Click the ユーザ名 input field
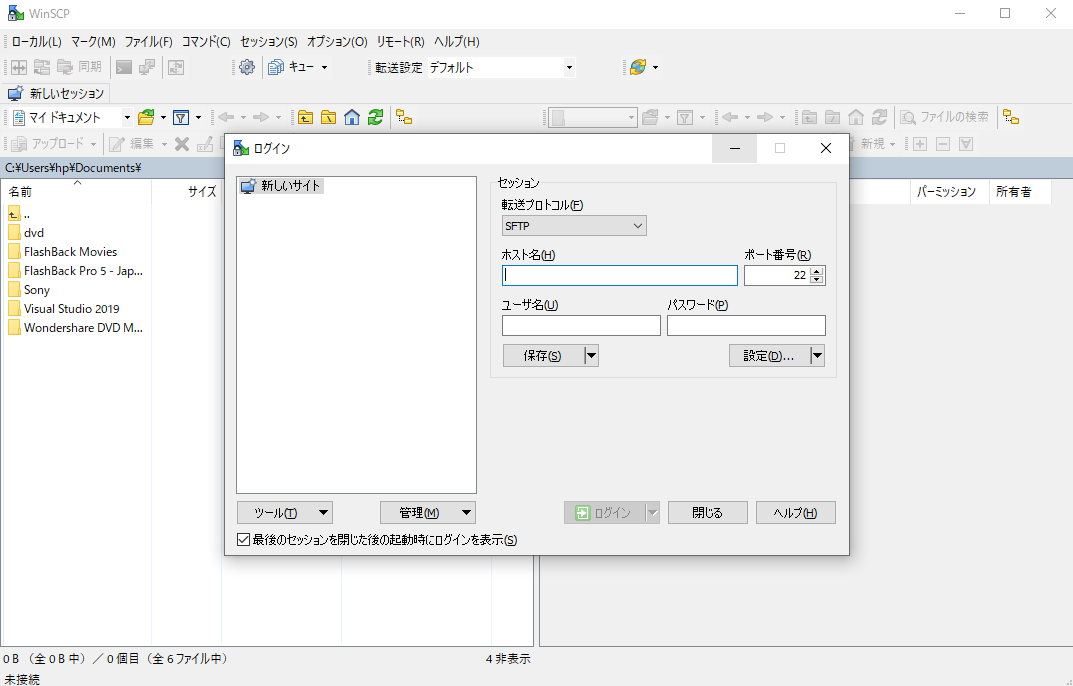Image resolution: width=1073 pixels, height=686 pixels. click(x=581, y=325)
